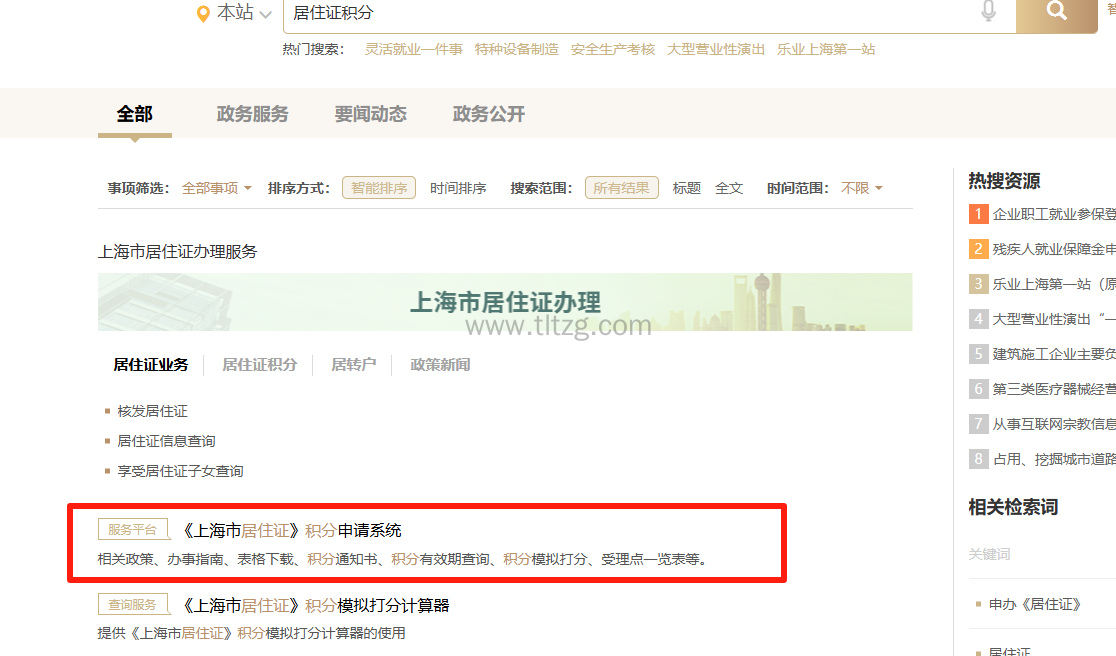This screenshot has width=1116, height=656.
Task: Select 时间排序 sort option
Action: 458,188
